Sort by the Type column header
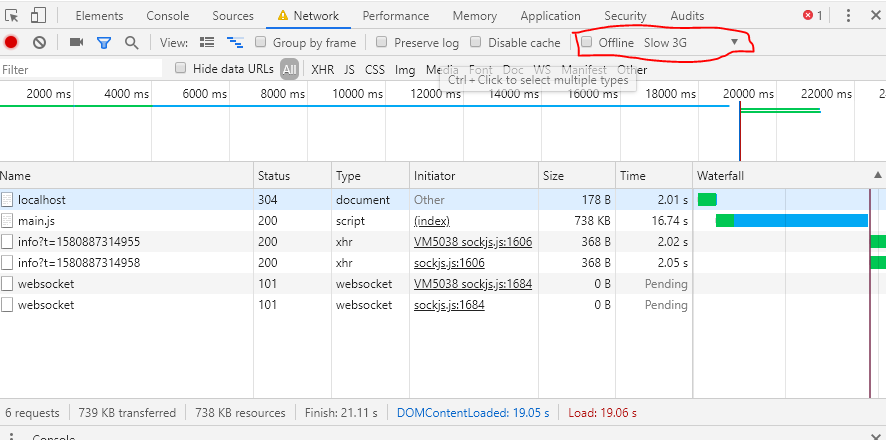Screen dimensions: 886x440 click(371, 176)
